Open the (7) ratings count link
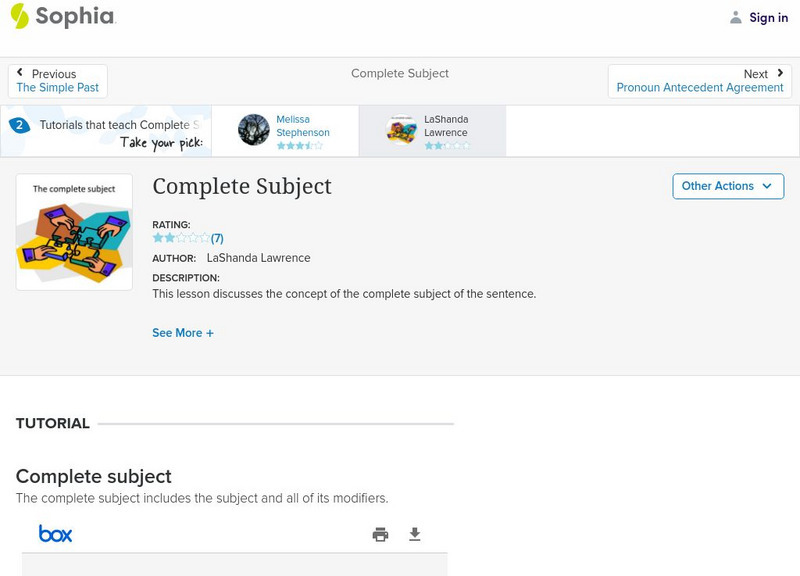800x576 pixels. 217,239
